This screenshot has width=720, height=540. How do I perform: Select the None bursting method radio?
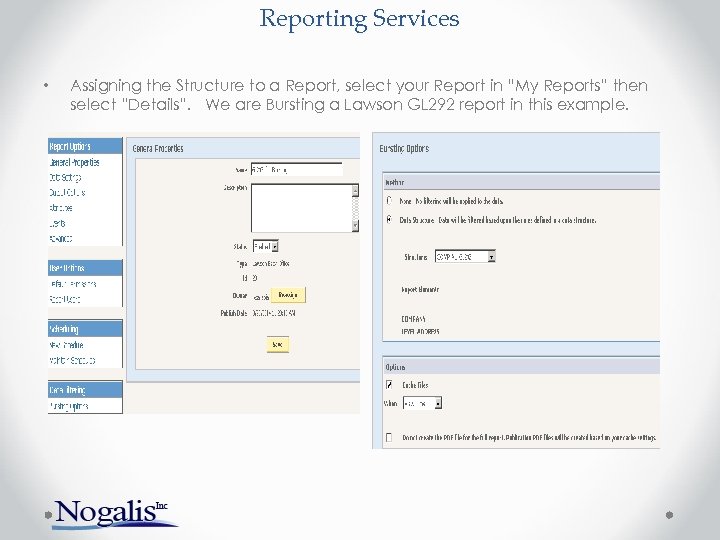click(389, 201)
